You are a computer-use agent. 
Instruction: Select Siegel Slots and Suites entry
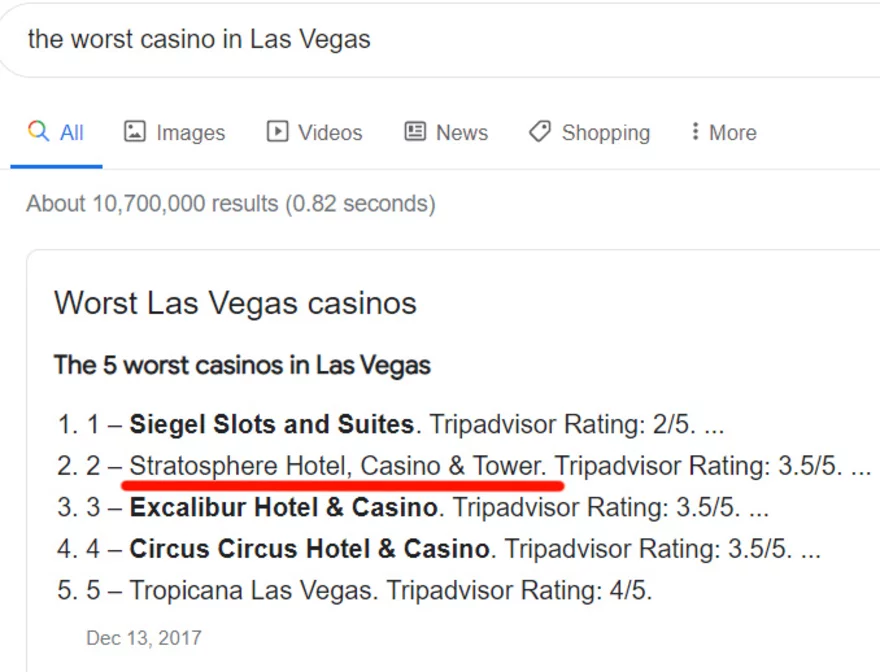pos(271,424)
